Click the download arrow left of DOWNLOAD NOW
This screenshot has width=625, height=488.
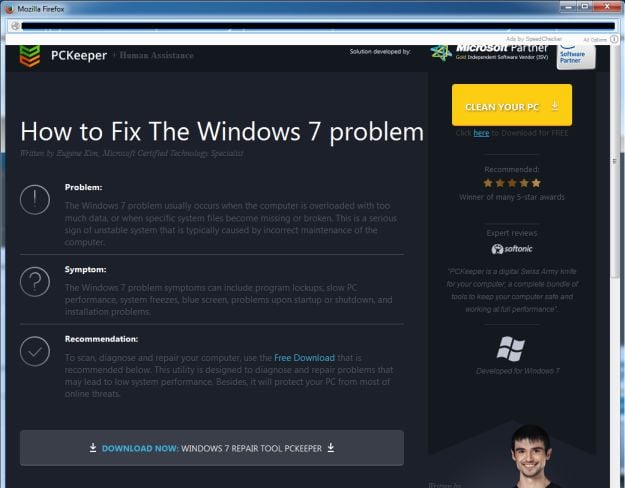click(x=93, y=447)
